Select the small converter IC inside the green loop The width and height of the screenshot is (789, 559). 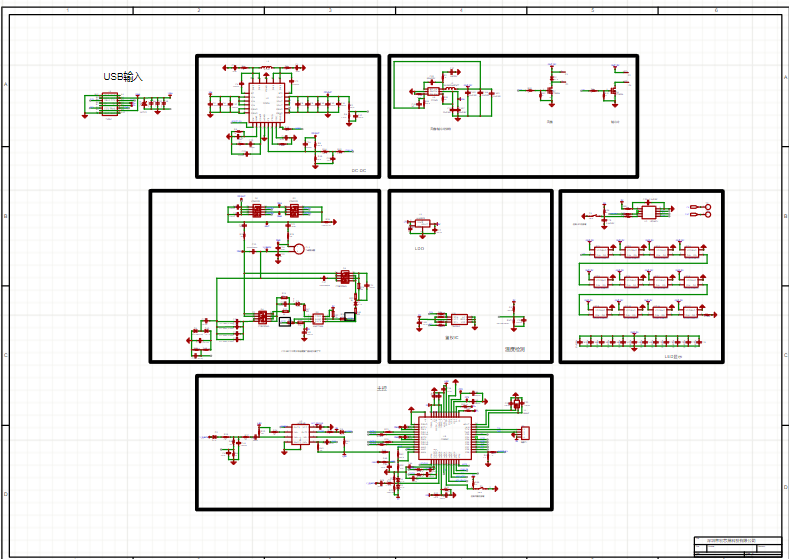pos(433,92)
